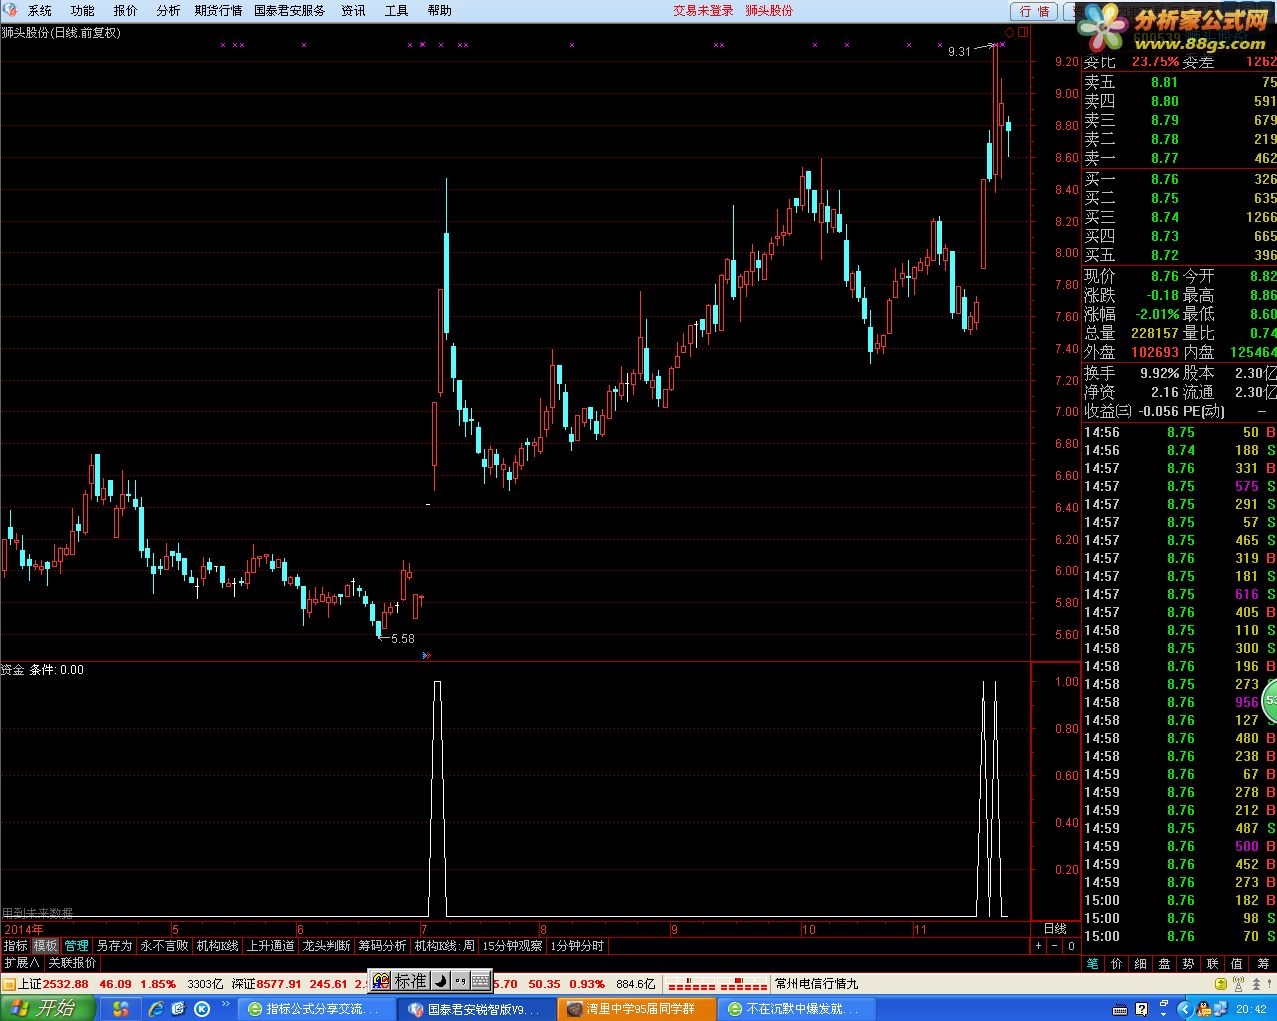1277x1021 pixels.
Task: Select the 1分钟分时 template tab
Action: click(x=577, y=945)
